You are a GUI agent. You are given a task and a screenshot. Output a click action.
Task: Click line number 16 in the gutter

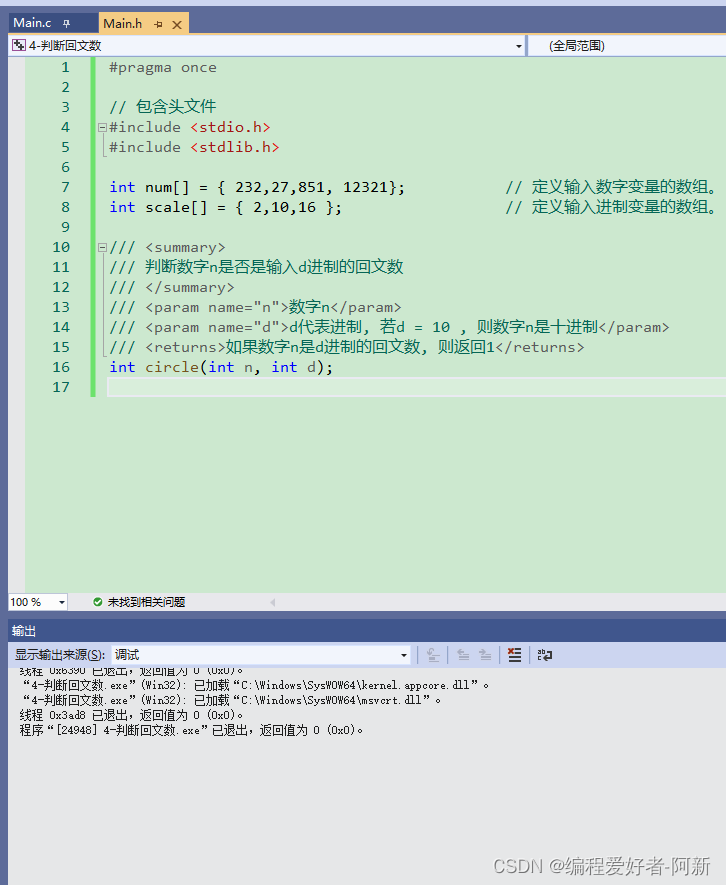coord(61,367)
